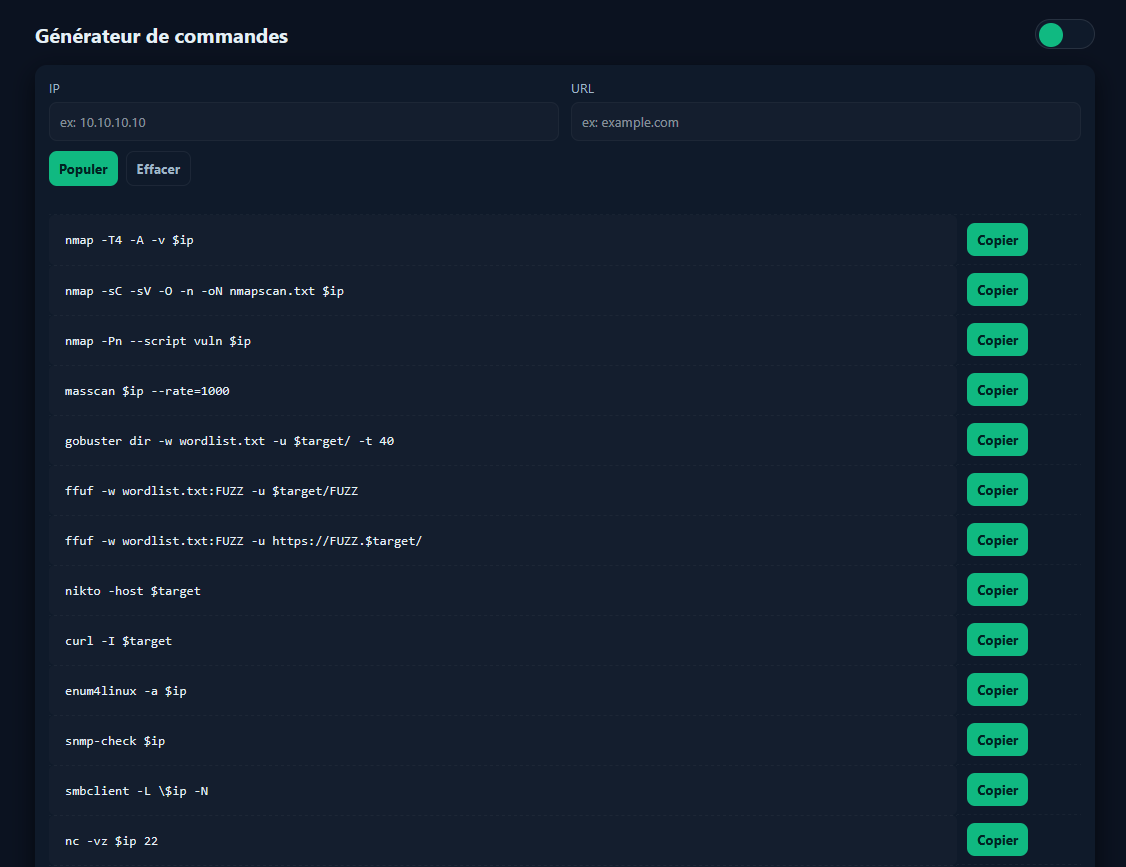Select the gobuster dir command text

coord(230,441)
